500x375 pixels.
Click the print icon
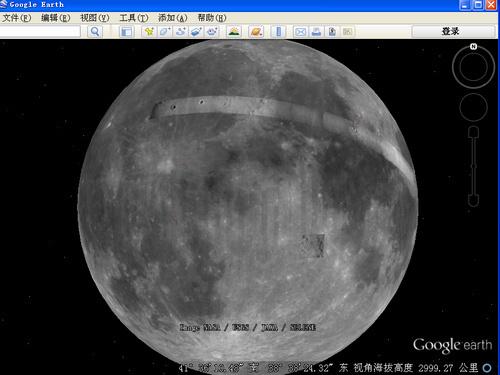[316, 32]
